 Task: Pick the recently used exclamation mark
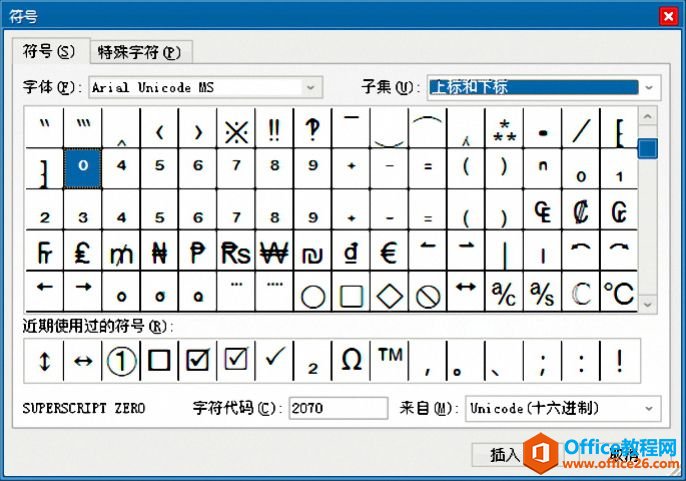point(619,361)
